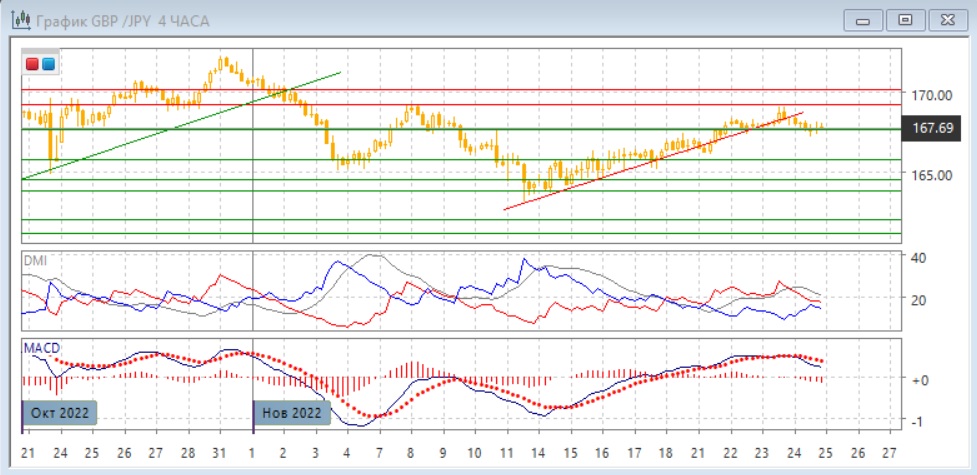The image size is (977, 475).
Task: Click the red square icon on chart
Action: click(x=33, y=65)
